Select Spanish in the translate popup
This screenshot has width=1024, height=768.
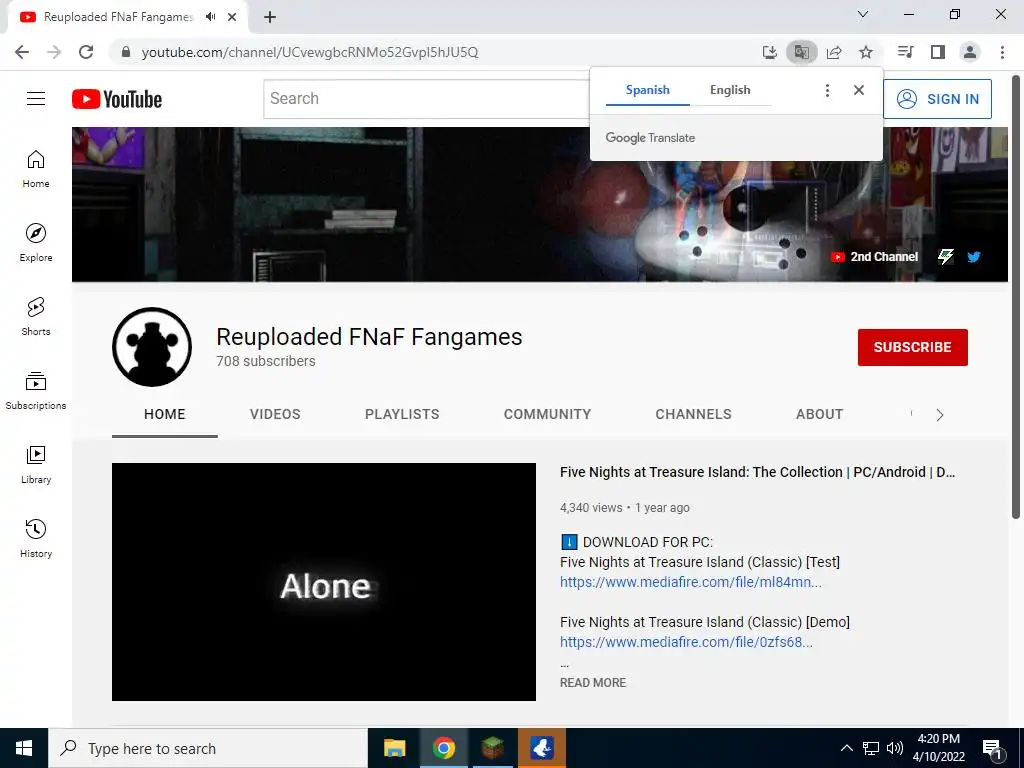(648, 90)
